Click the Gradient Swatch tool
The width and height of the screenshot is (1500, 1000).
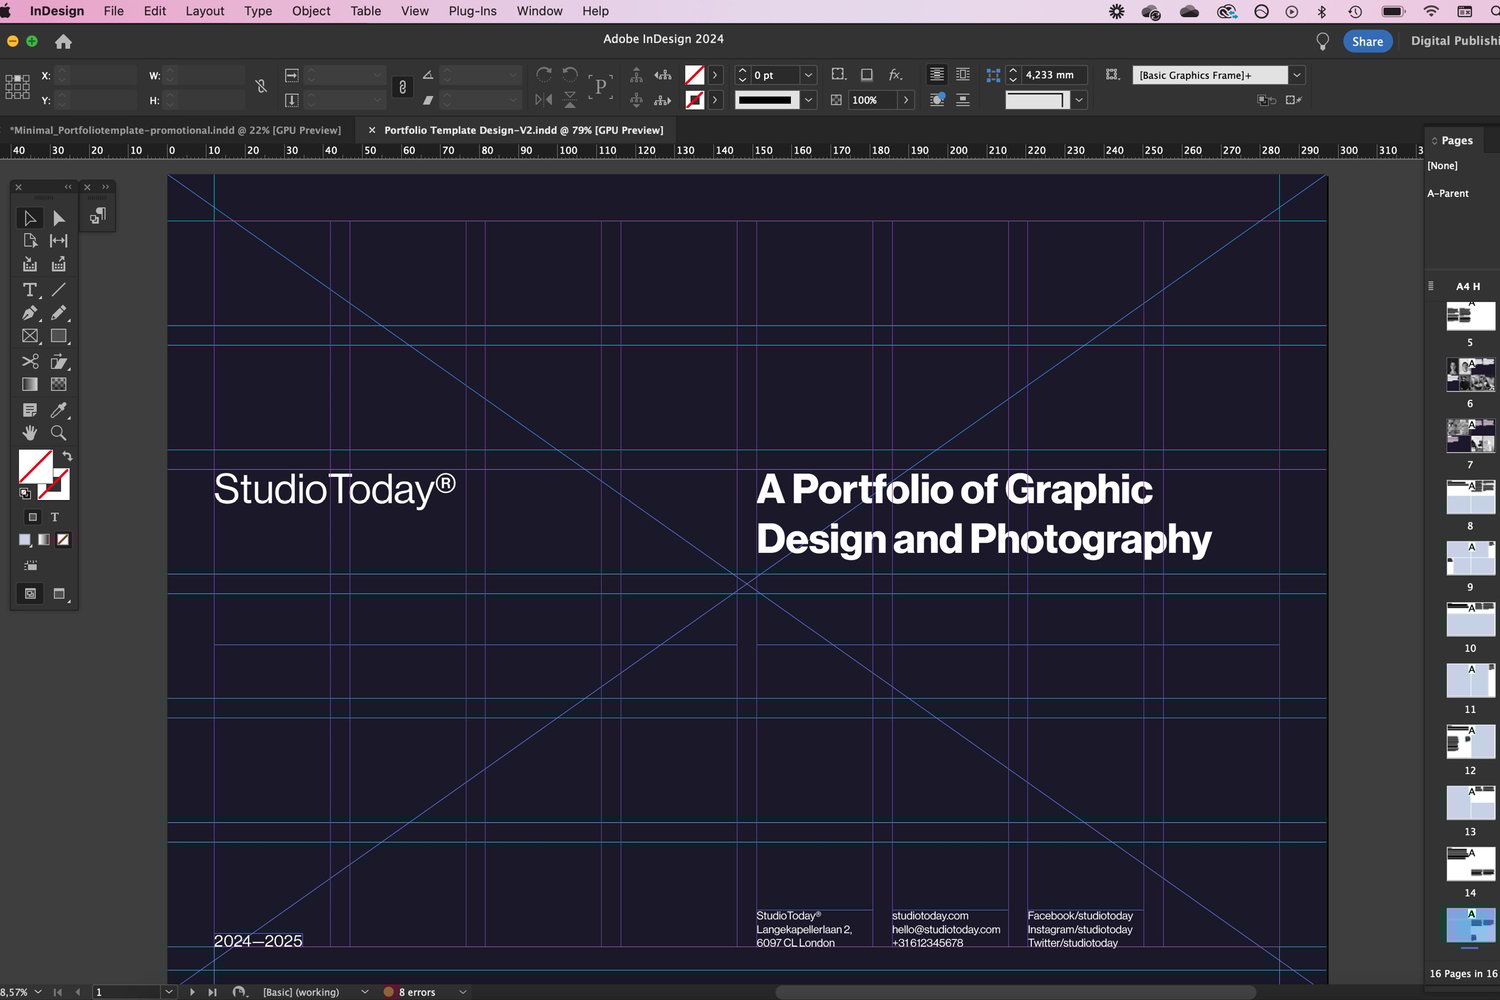coord(30,385)
